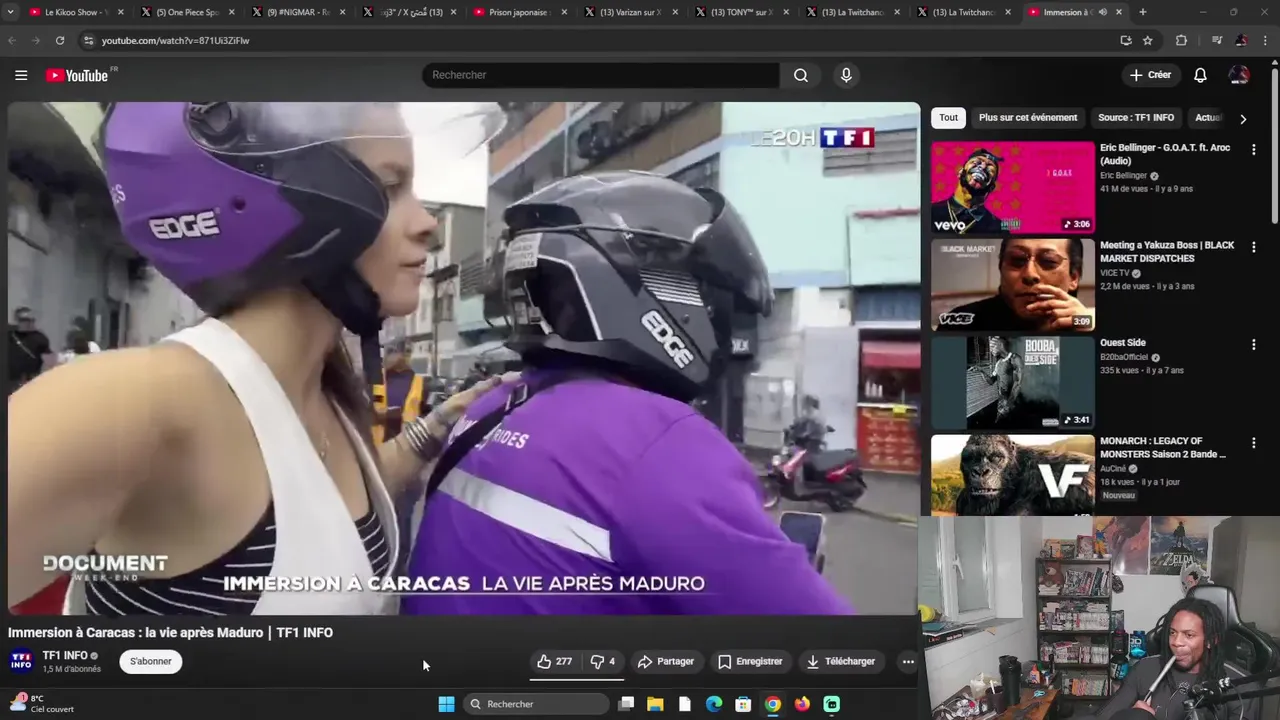Share the video via Partager
This screenshot has width=1280, height=720.
666,661
